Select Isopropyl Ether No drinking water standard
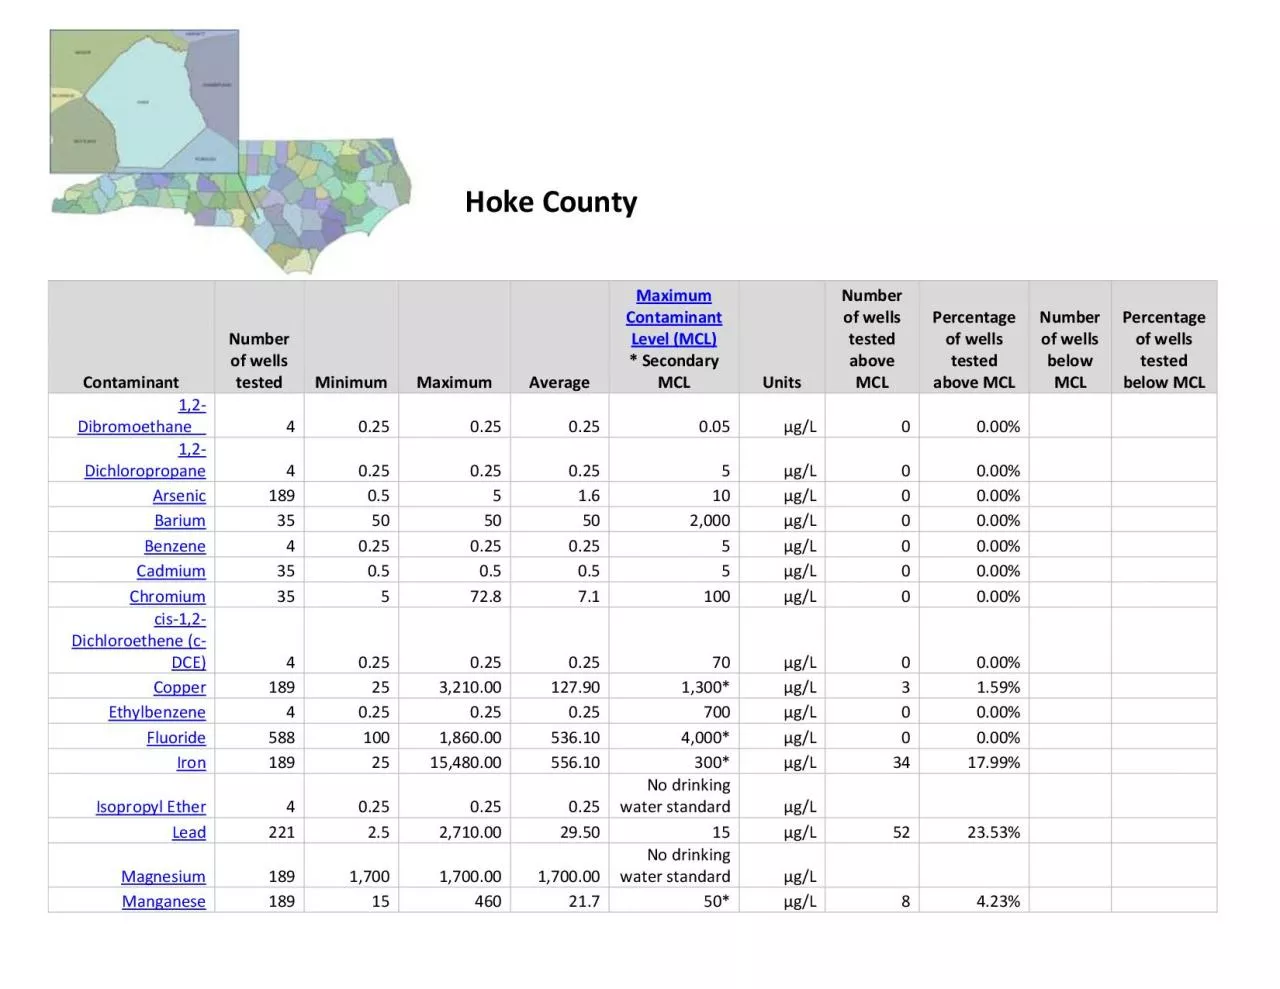Viewport: 1280px width, 989px height. (x=675, y=796)
